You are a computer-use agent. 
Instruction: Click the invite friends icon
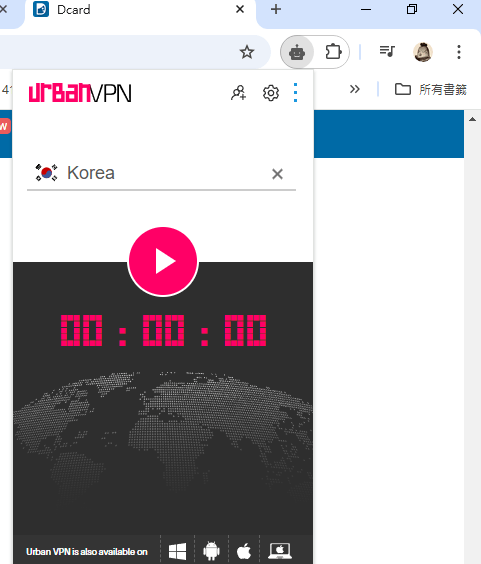(239, 93)
